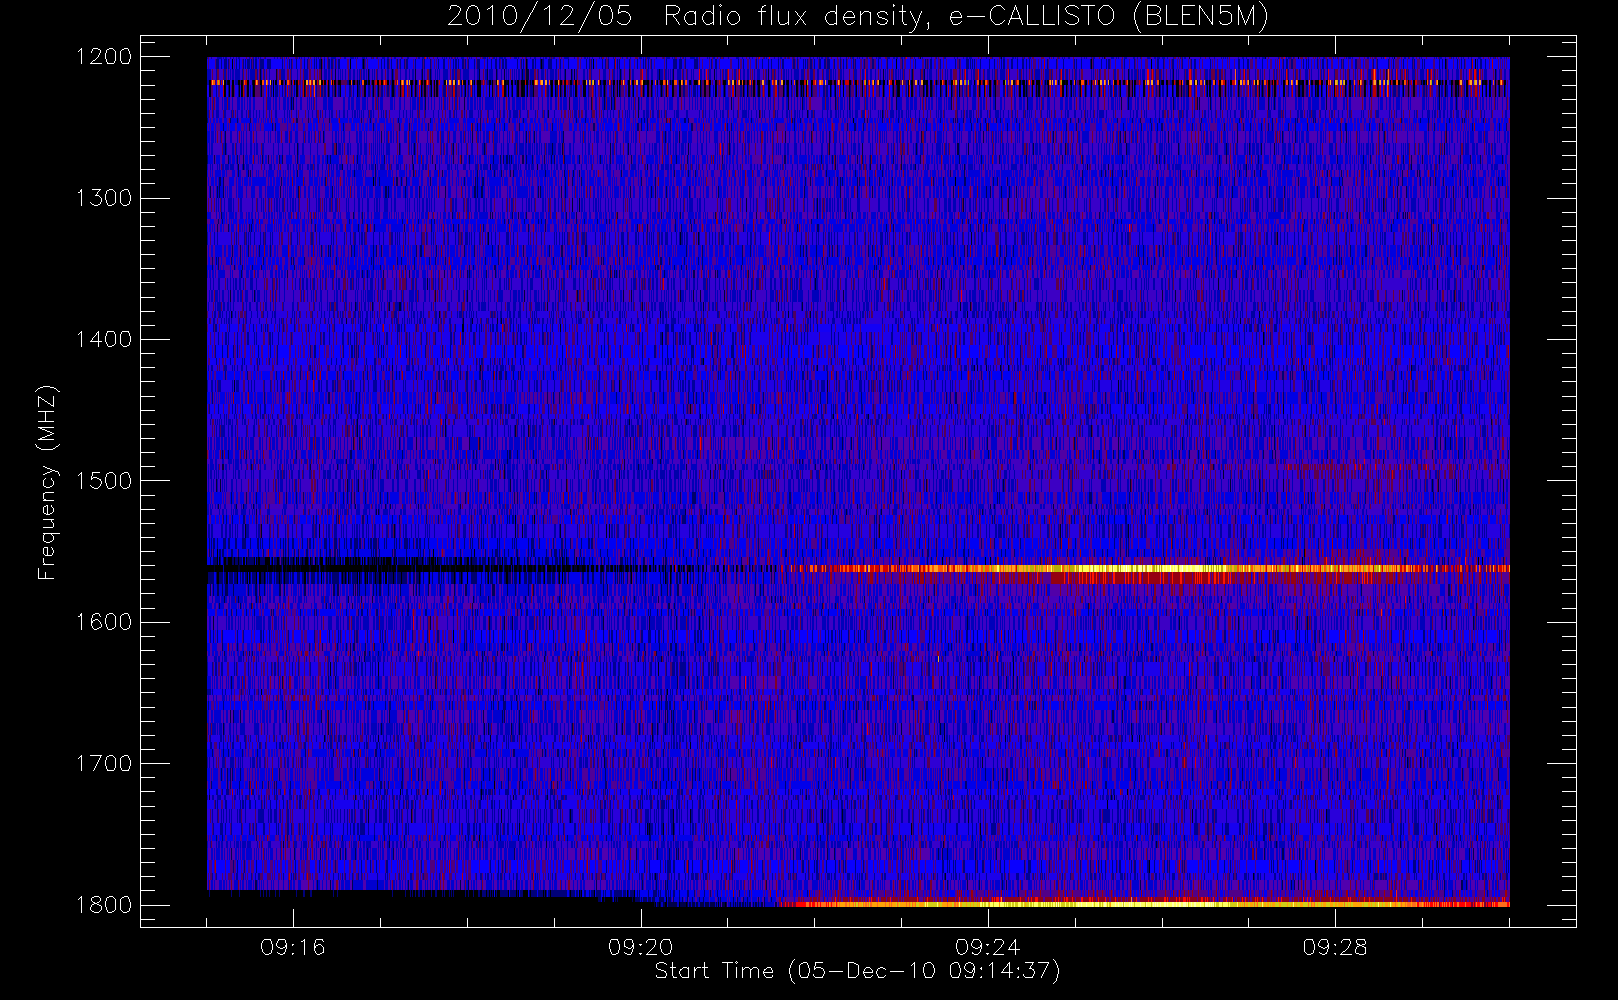Click the dotted orange interference line near 1220 MHz
The image size is (1618, 1000).
point(858,82)
